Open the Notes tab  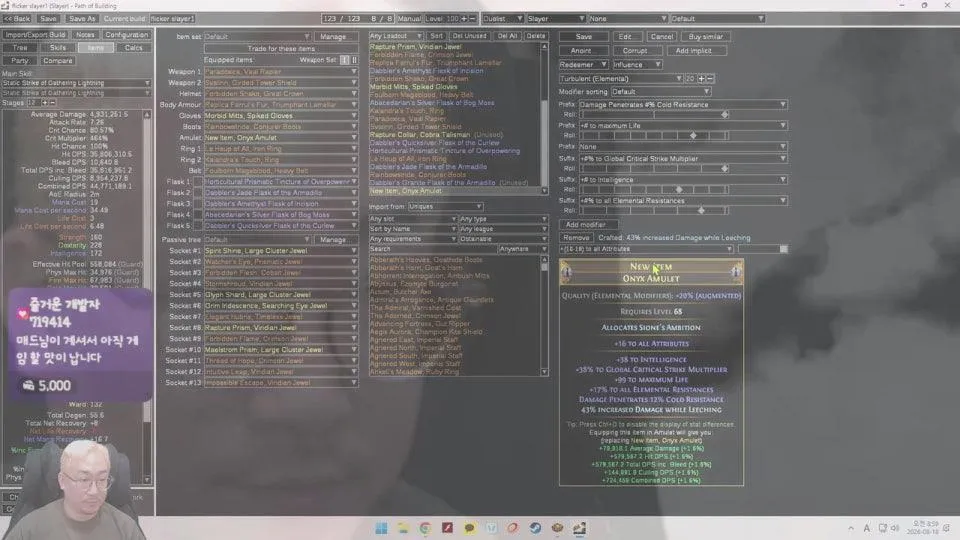click(x=85, y=35)
